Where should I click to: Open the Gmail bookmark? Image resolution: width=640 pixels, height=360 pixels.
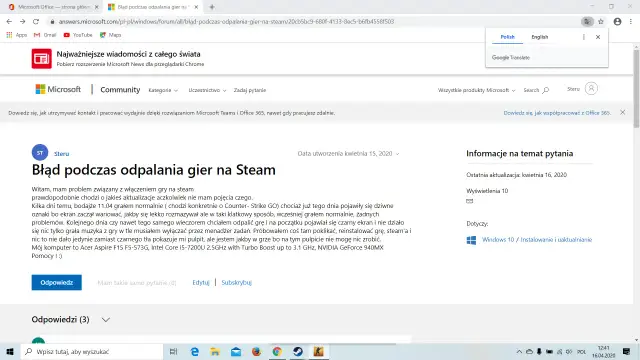(x=45, y=35)
